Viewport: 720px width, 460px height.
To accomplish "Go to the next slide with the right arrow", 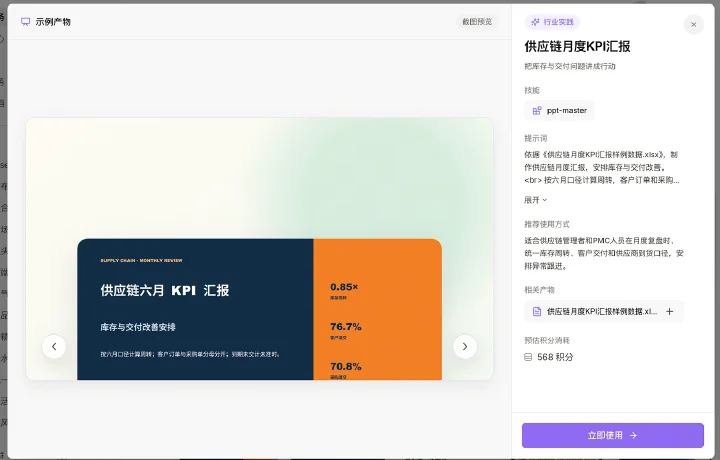I will click(x=465, y=347).
